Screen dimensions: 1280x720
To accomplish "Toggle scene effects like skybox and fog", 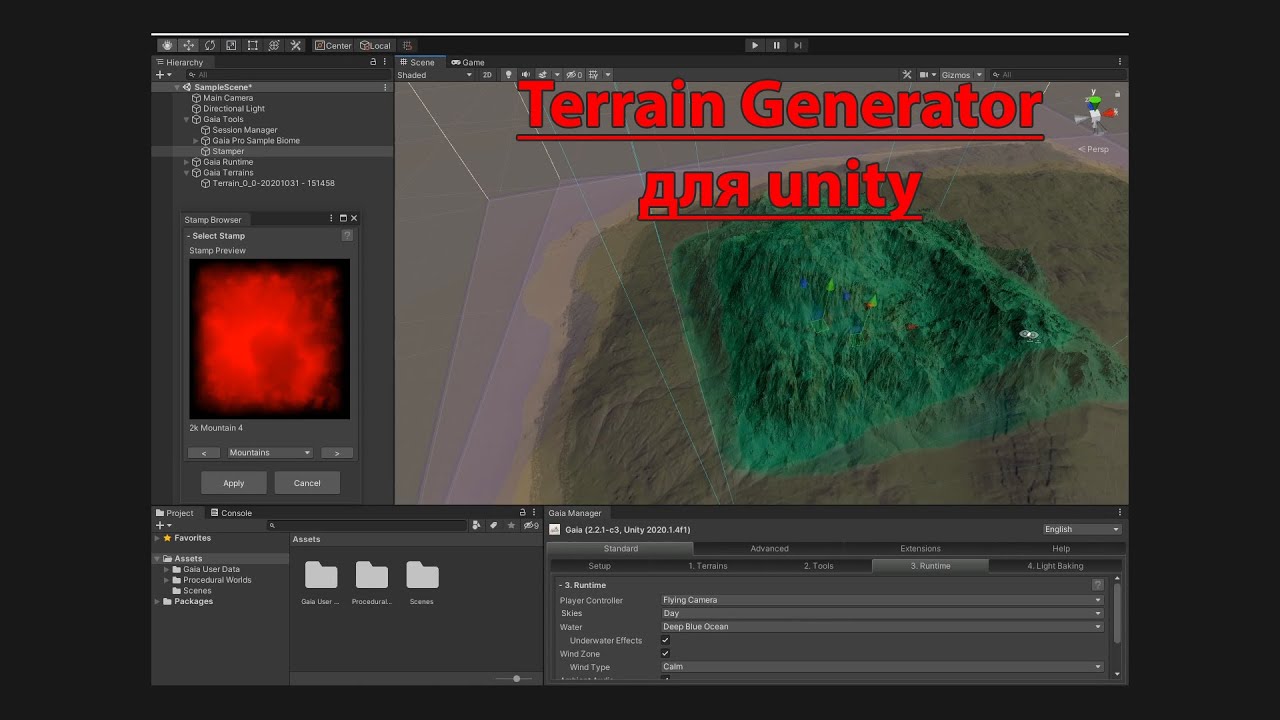I will [x=543, y=75].
